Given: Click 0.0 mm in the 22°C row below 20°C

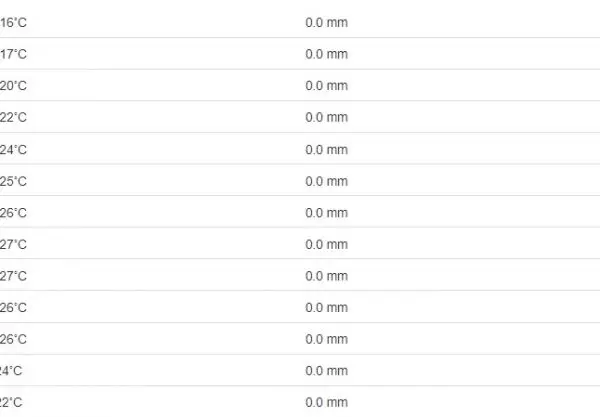Looking at the screenshot, I should pos(326,117).
